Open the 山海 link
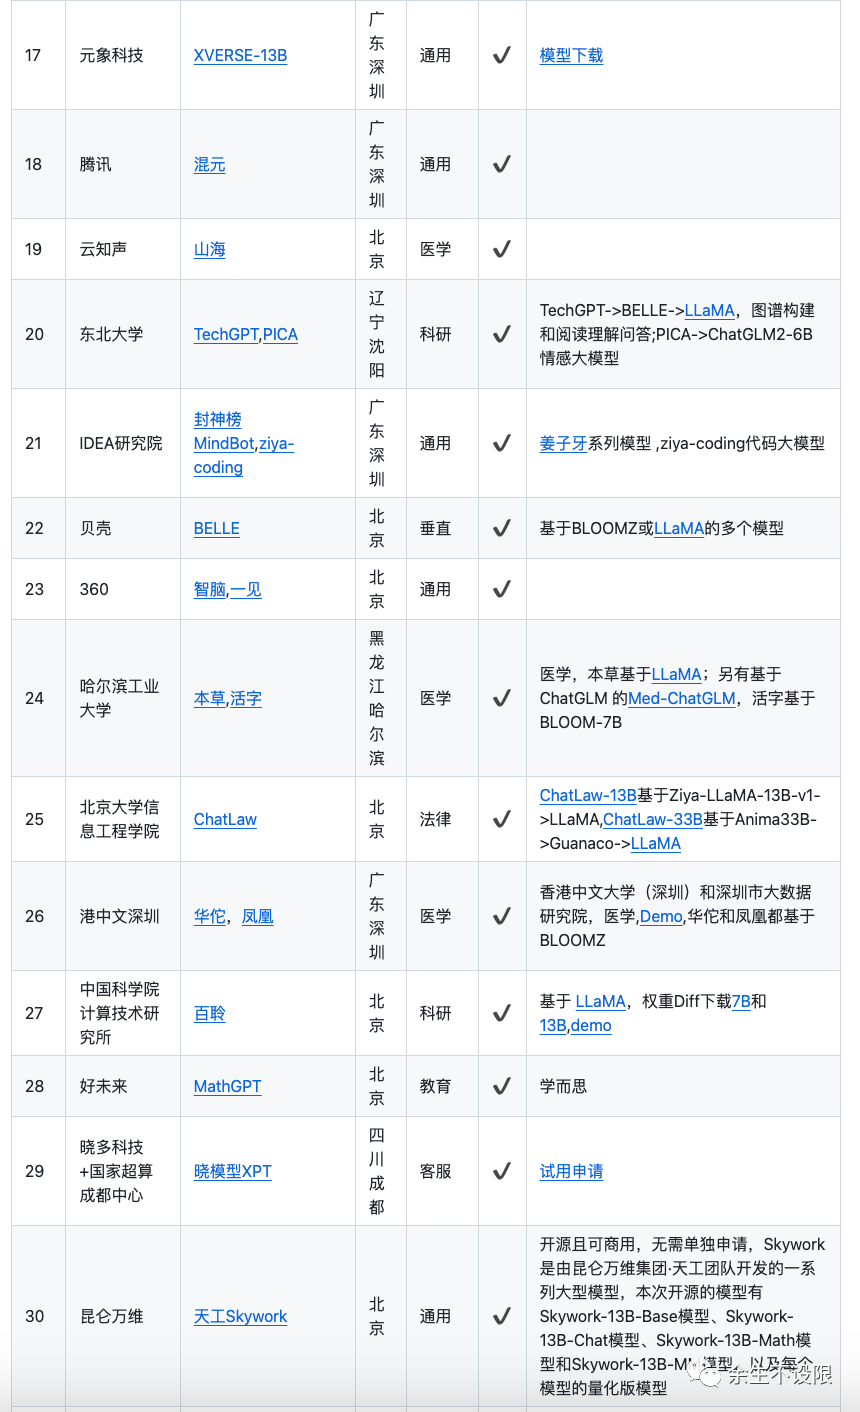 click(x=209, y=249)
